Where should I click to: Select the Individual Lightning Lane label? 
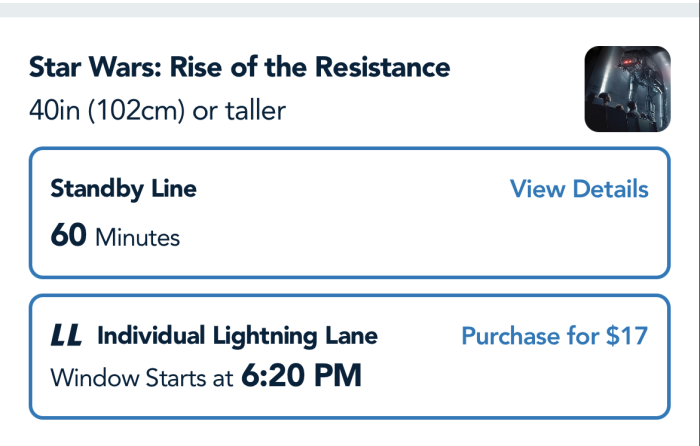237,337
